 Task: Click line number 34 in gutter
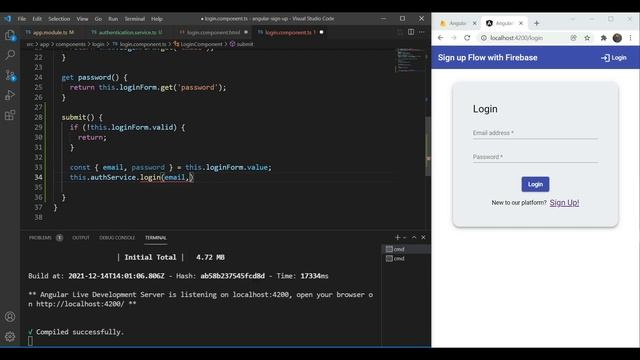click(x=38, y=177)
